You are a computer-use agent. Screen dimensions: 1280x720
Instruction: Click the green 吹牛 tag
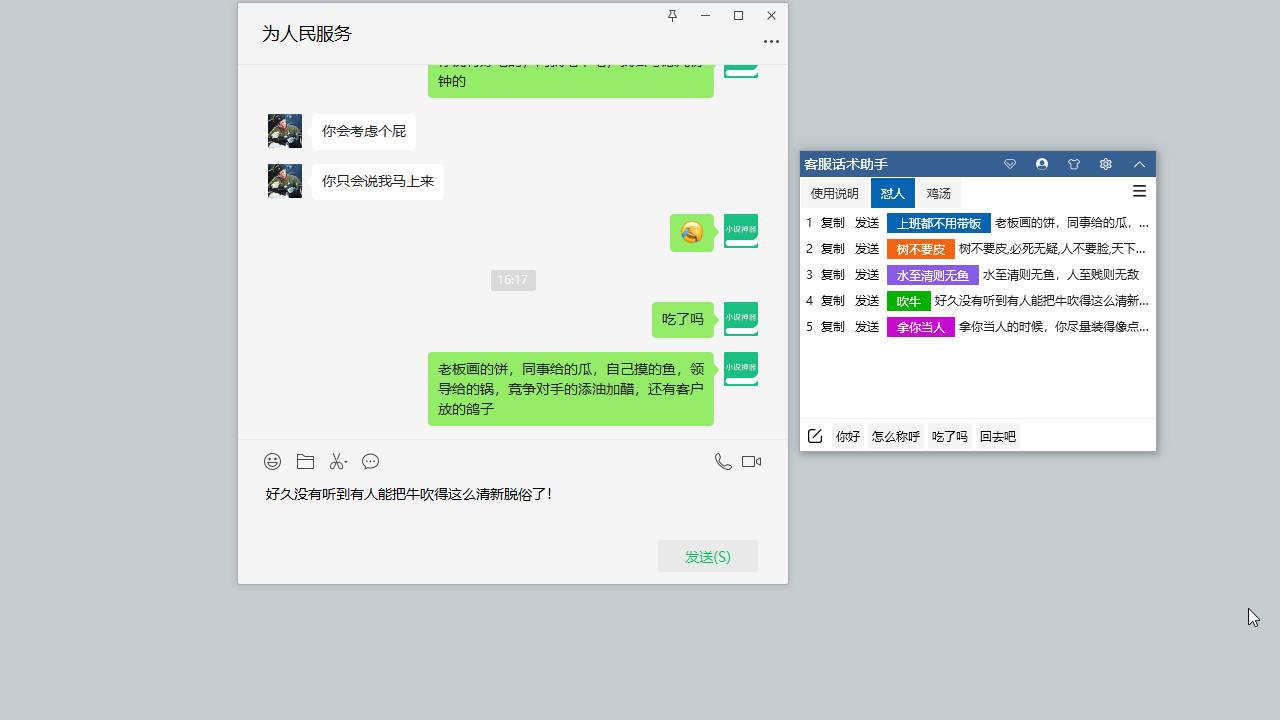point(909,301)
